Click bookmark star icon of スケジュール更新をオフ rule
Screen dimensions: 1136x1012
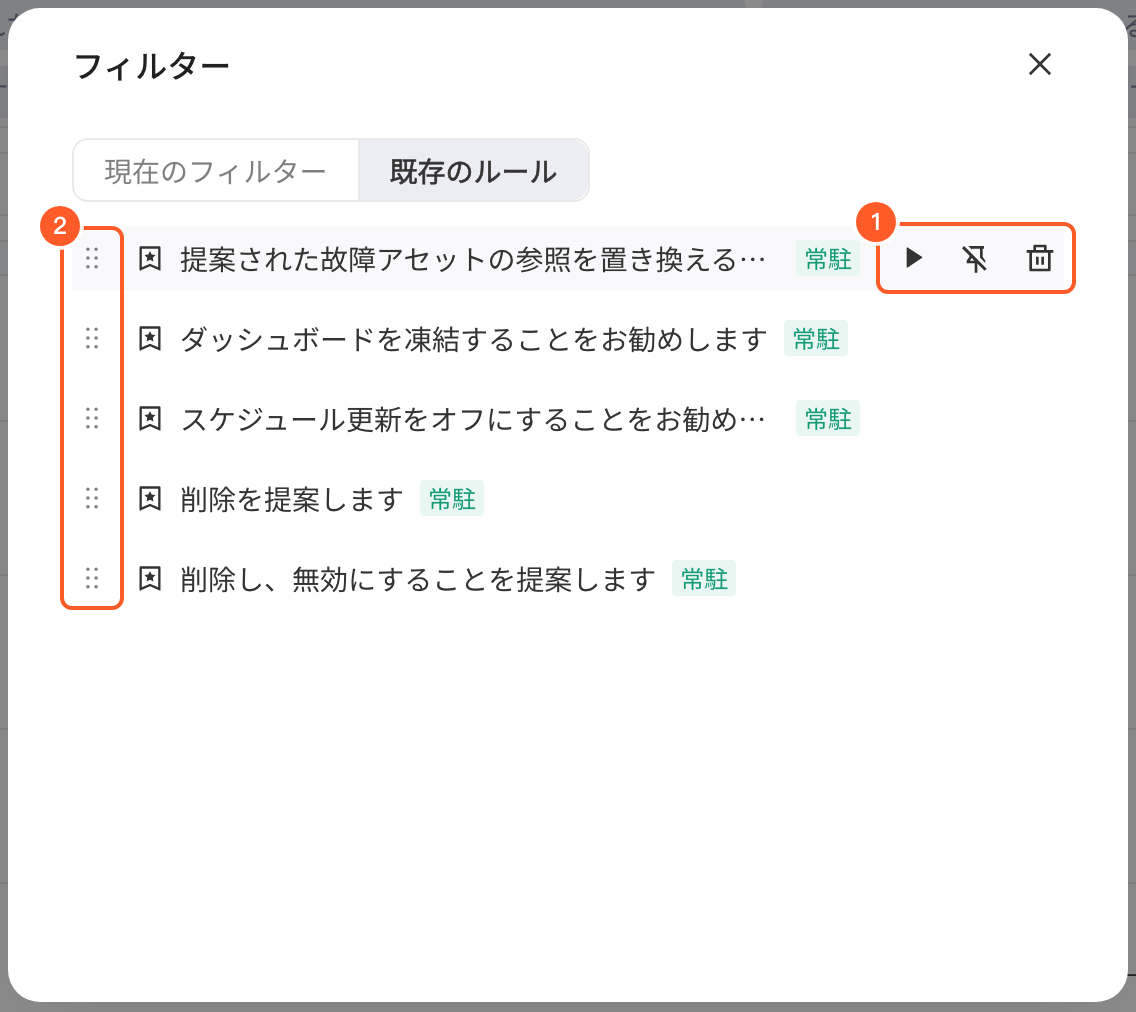pyautogui.click(x=150, y=418)
